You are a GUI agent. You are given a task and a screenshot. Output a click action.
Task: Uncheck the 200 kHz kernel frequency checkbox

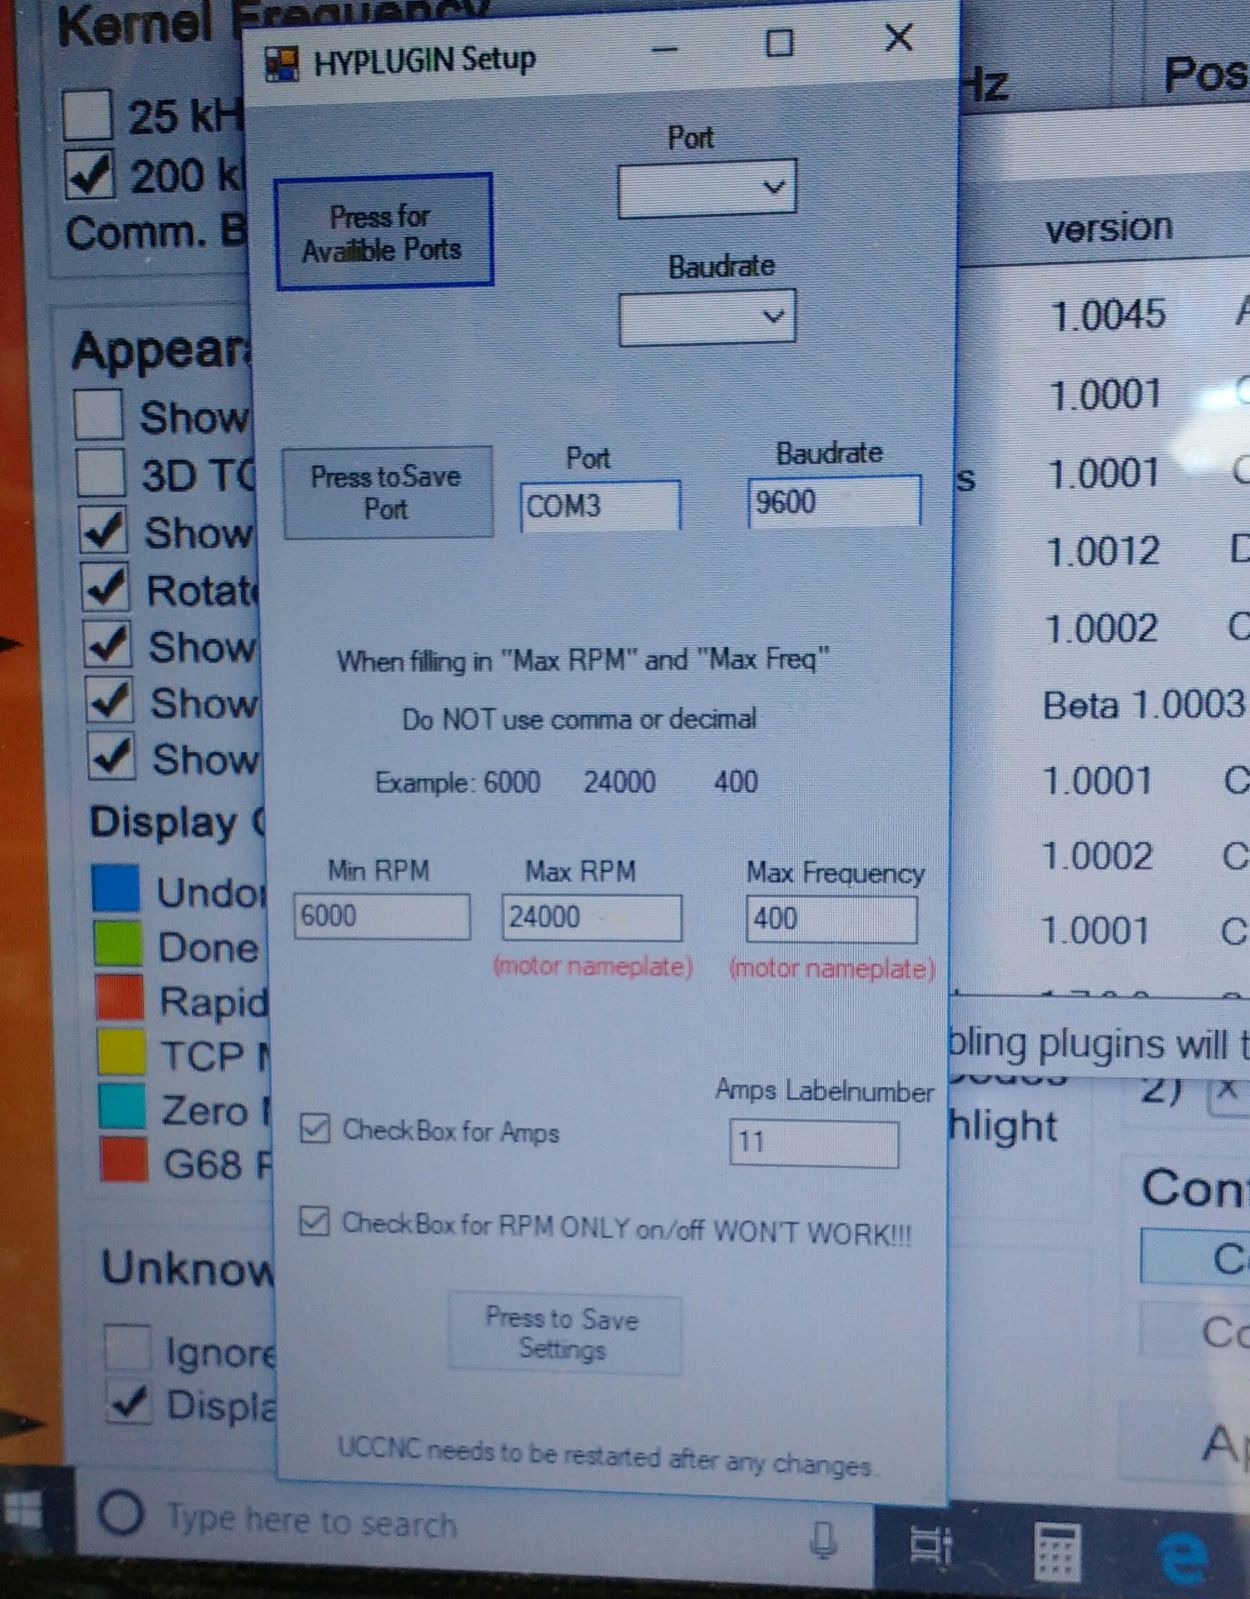pyautogui.click(x=91, y=175)
